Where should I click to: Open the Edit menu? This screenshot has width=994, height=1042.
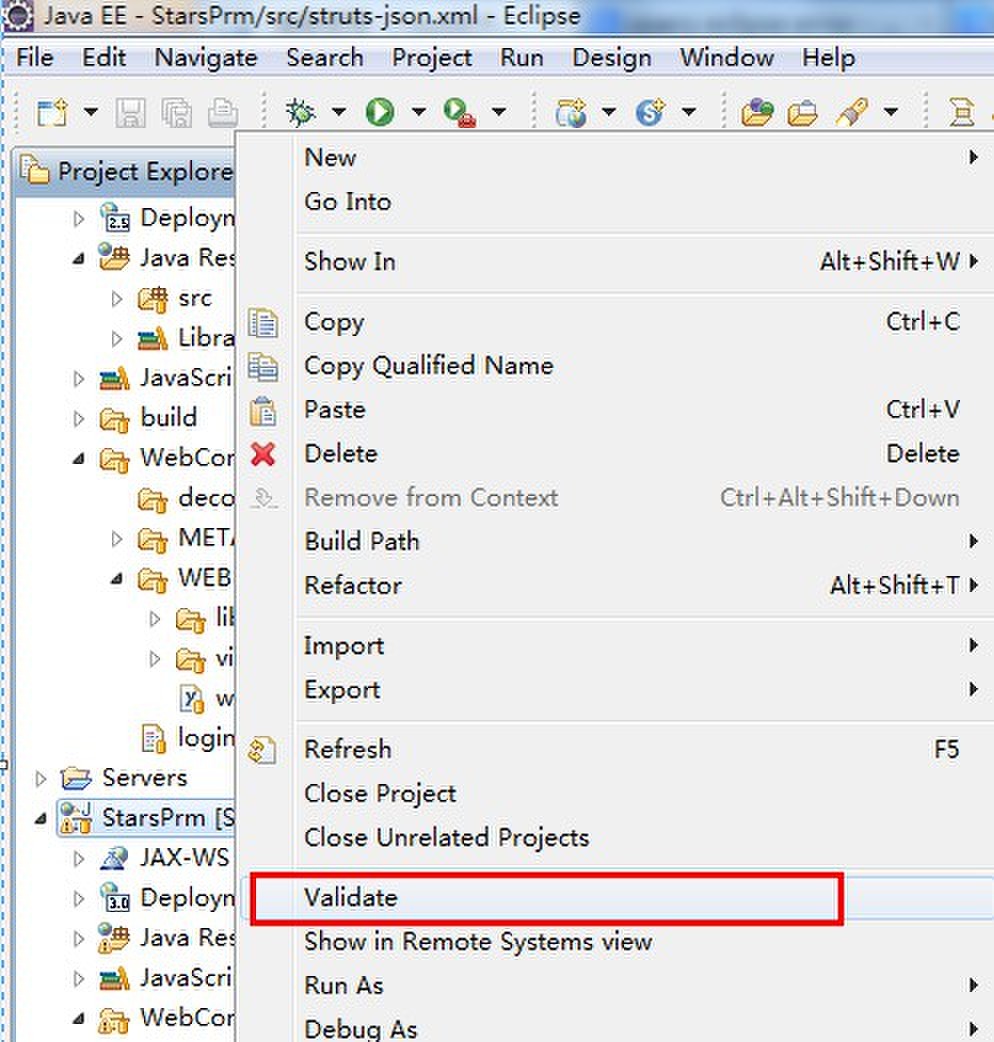tap(104, 58)
